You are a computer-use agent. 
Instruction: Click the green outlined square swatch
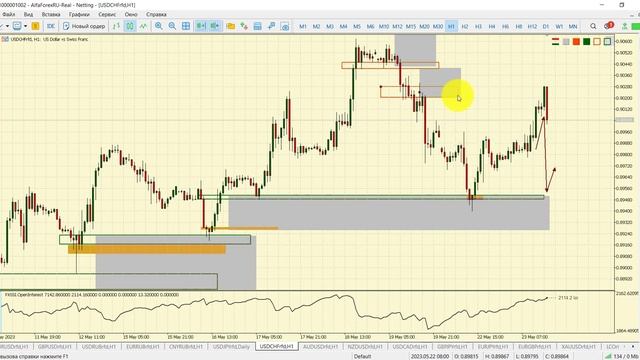click(x=607, y=41)
